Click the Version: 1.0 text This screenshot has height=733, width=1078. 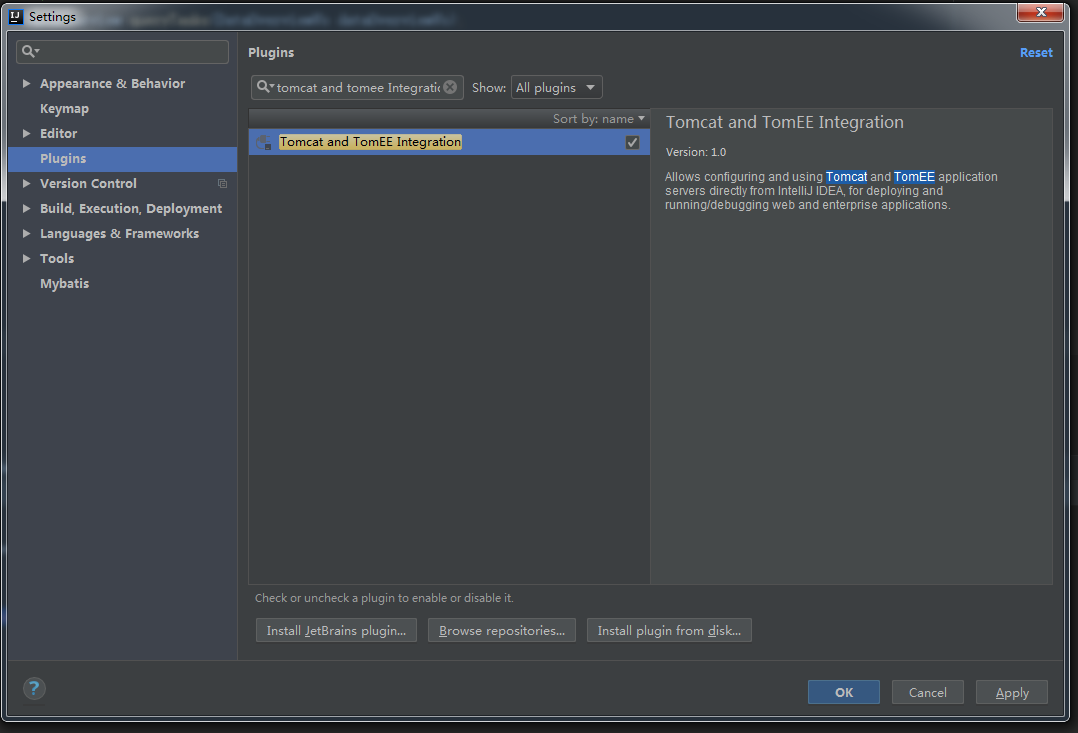pos(696,152)
